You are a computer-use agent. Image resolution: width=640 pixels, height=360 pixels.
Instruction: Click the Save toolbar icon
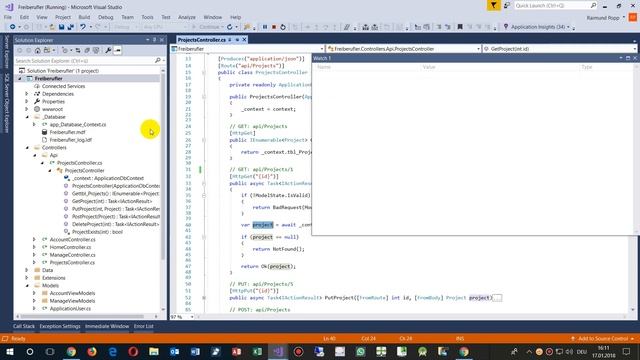61,27
